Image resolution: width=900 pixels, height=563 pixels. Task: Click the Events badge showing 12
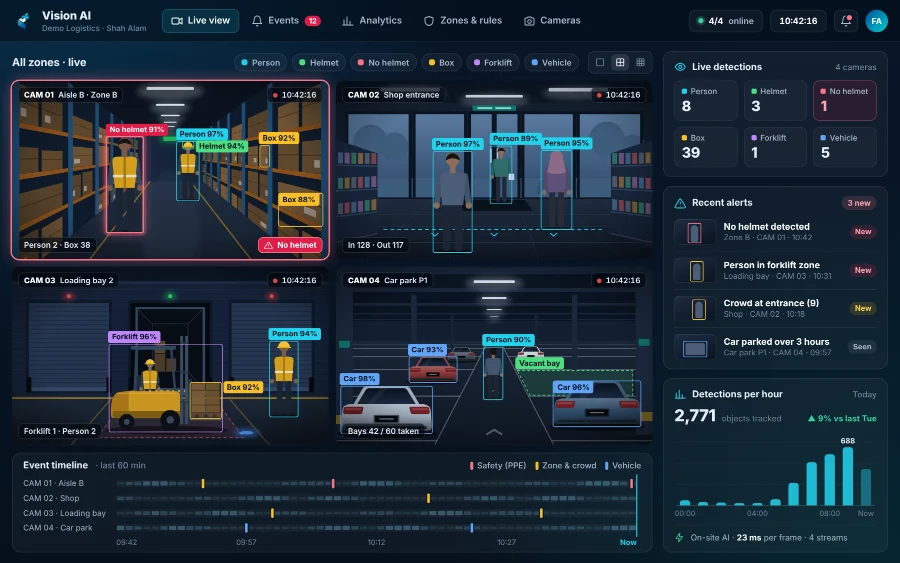pos(312,21)
